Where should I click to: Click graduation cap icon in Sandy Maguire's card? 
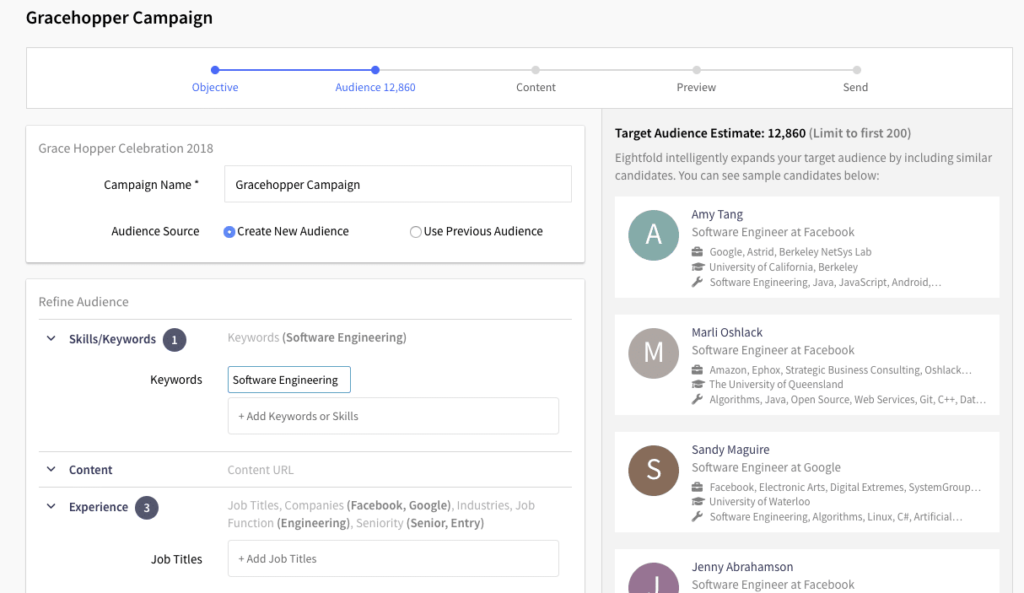tap(697, 502)
